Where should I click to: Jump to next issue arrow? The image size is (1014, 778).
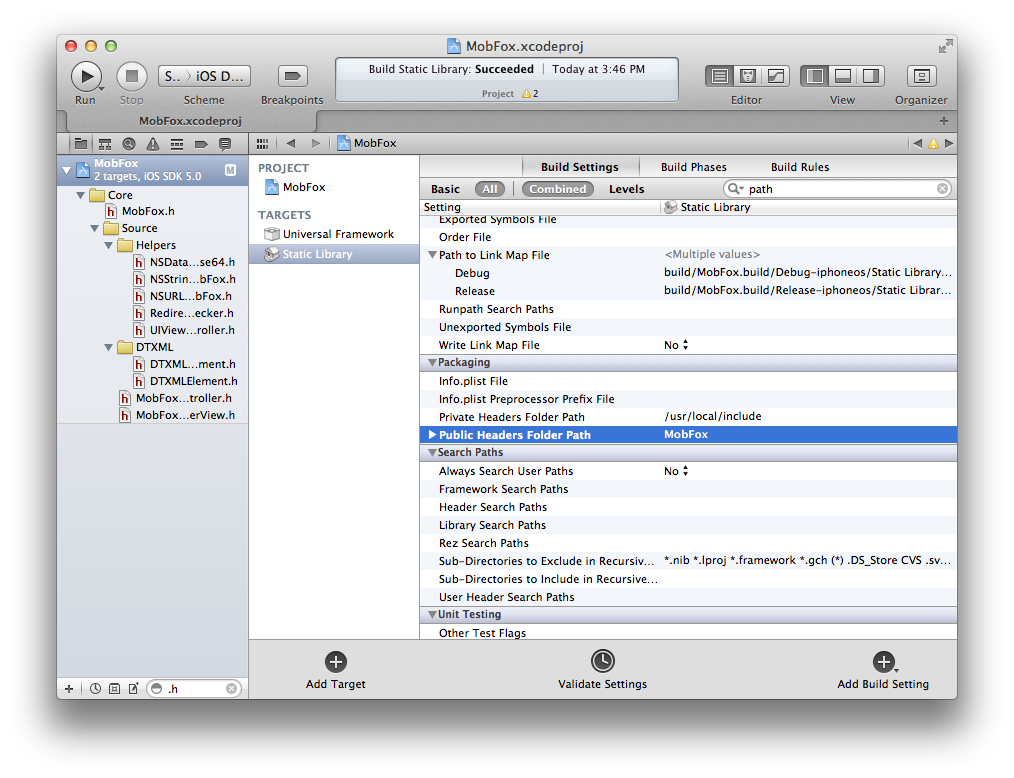click(x=949, y=144)
